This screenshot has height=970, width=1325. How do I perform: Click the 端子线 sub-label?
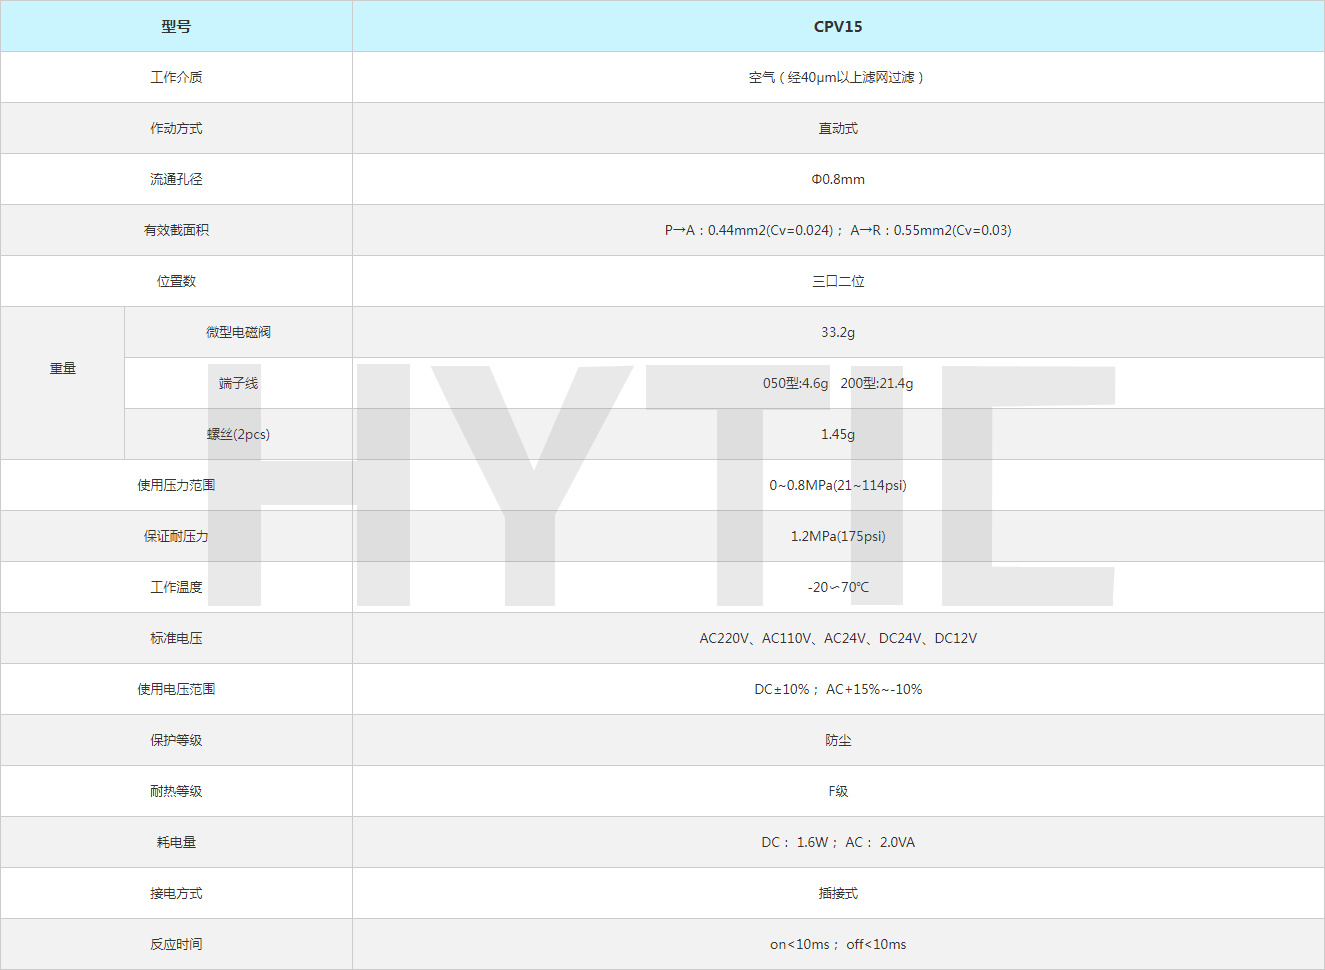click(x=238, y=383)
